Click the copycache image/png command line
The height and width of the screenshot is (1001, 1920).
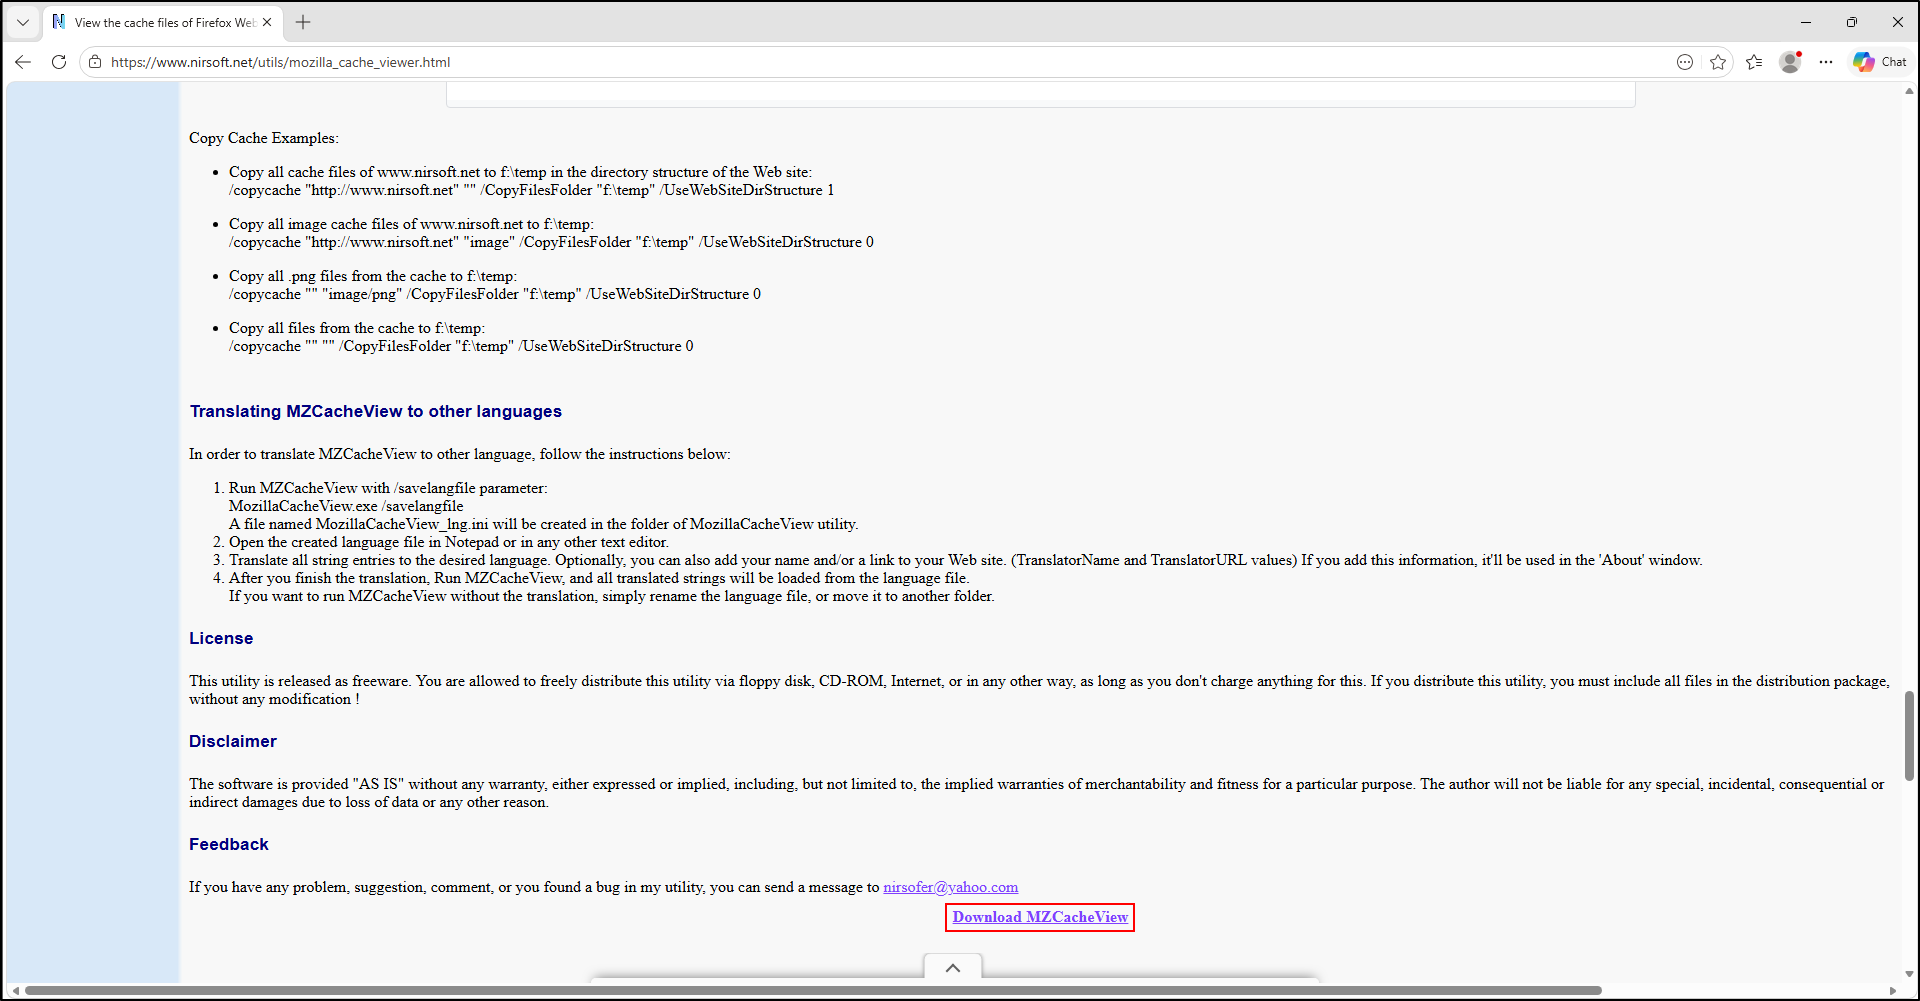click(495, 294)
